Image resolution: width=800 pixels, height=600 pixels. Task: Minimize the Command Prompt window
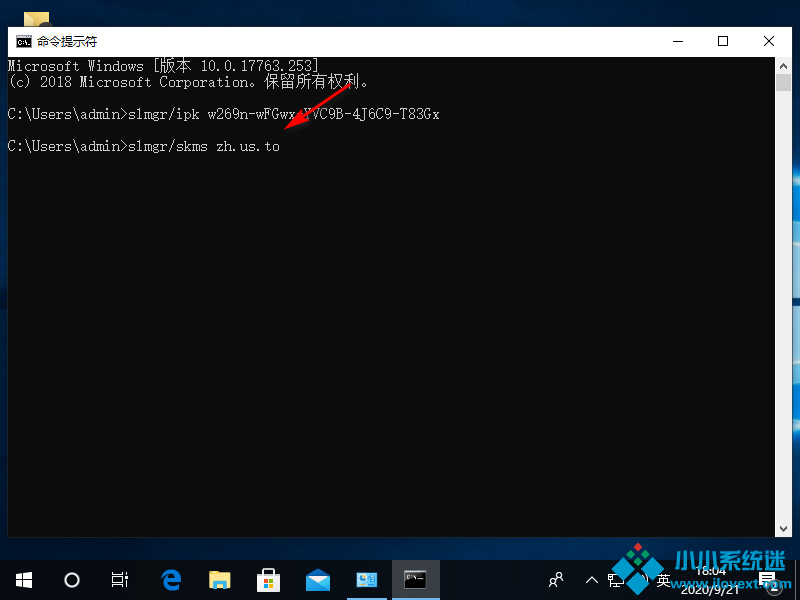(678, 41)
